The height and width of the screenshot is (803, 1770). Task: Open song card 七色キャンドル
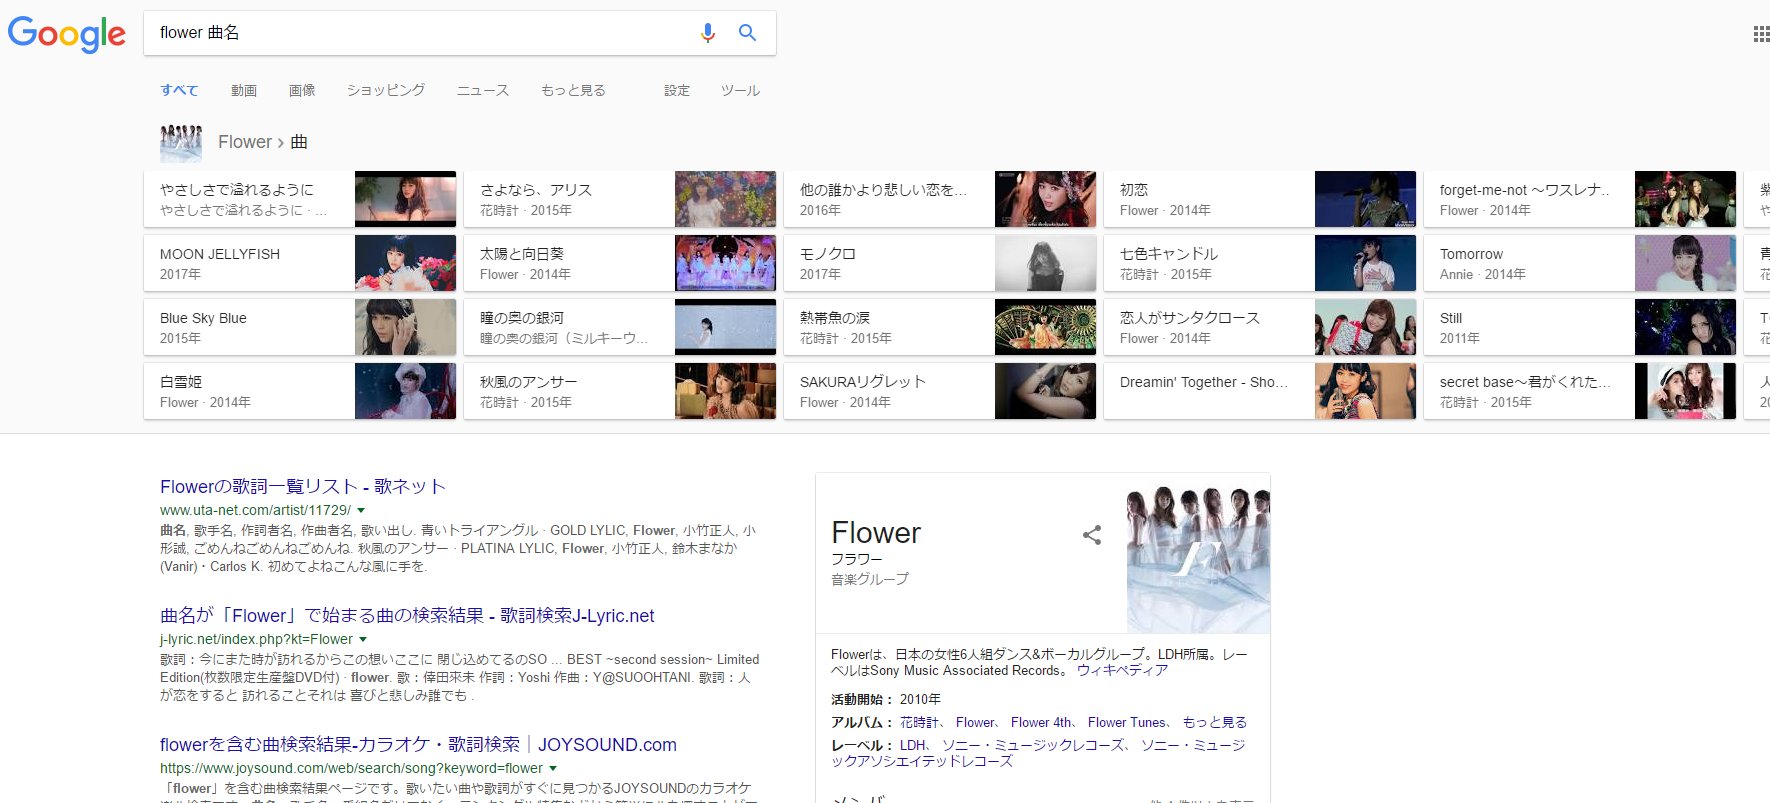pyautogui.click(x=1260, y=263)
